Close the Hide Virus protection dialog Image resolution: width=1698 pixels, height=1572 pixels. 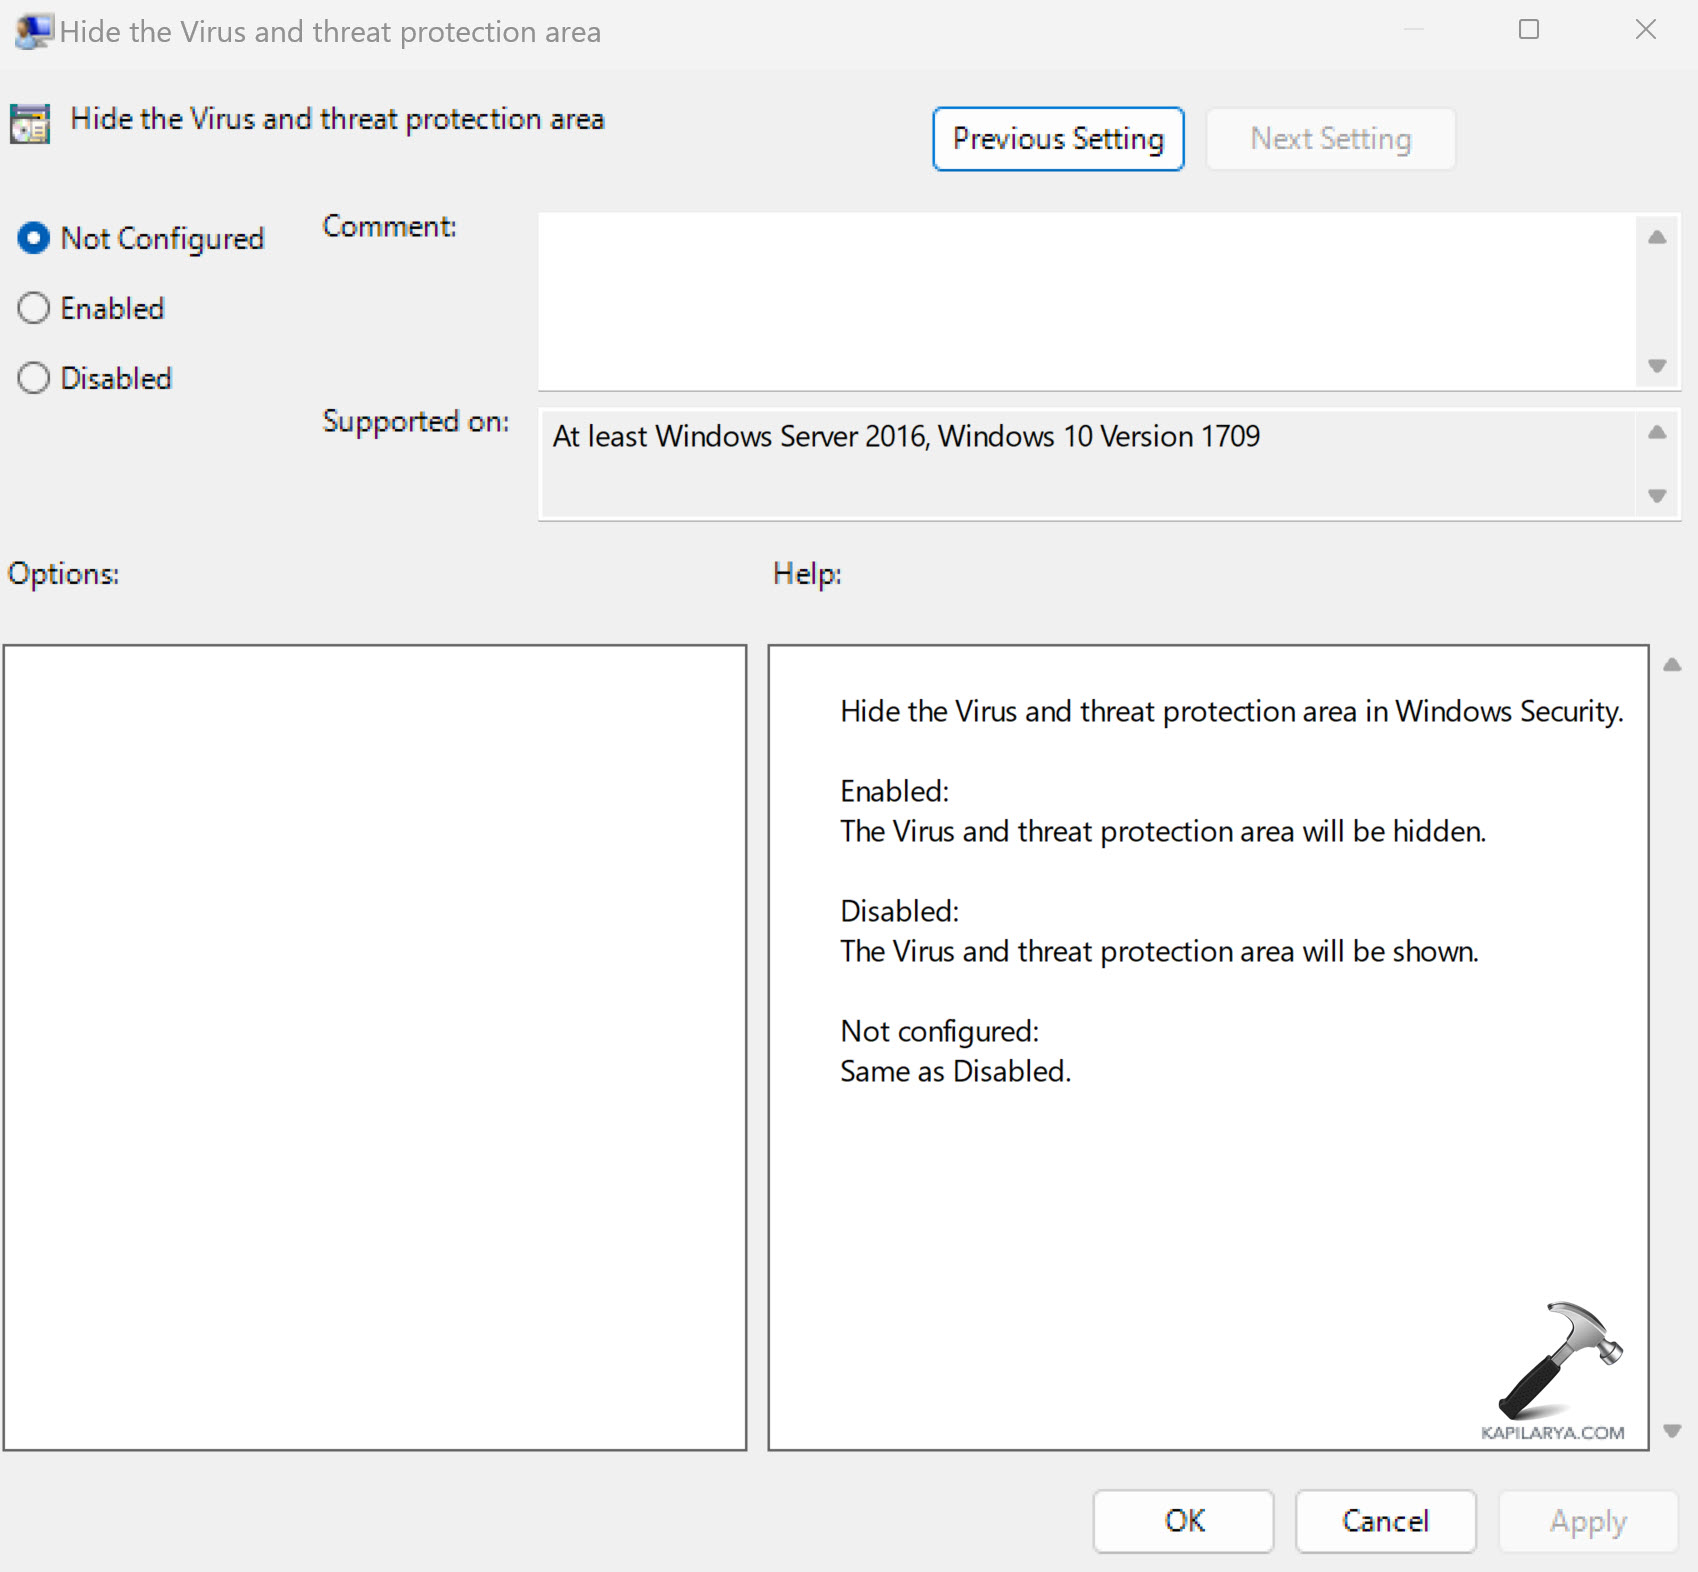pos(1645,30)
